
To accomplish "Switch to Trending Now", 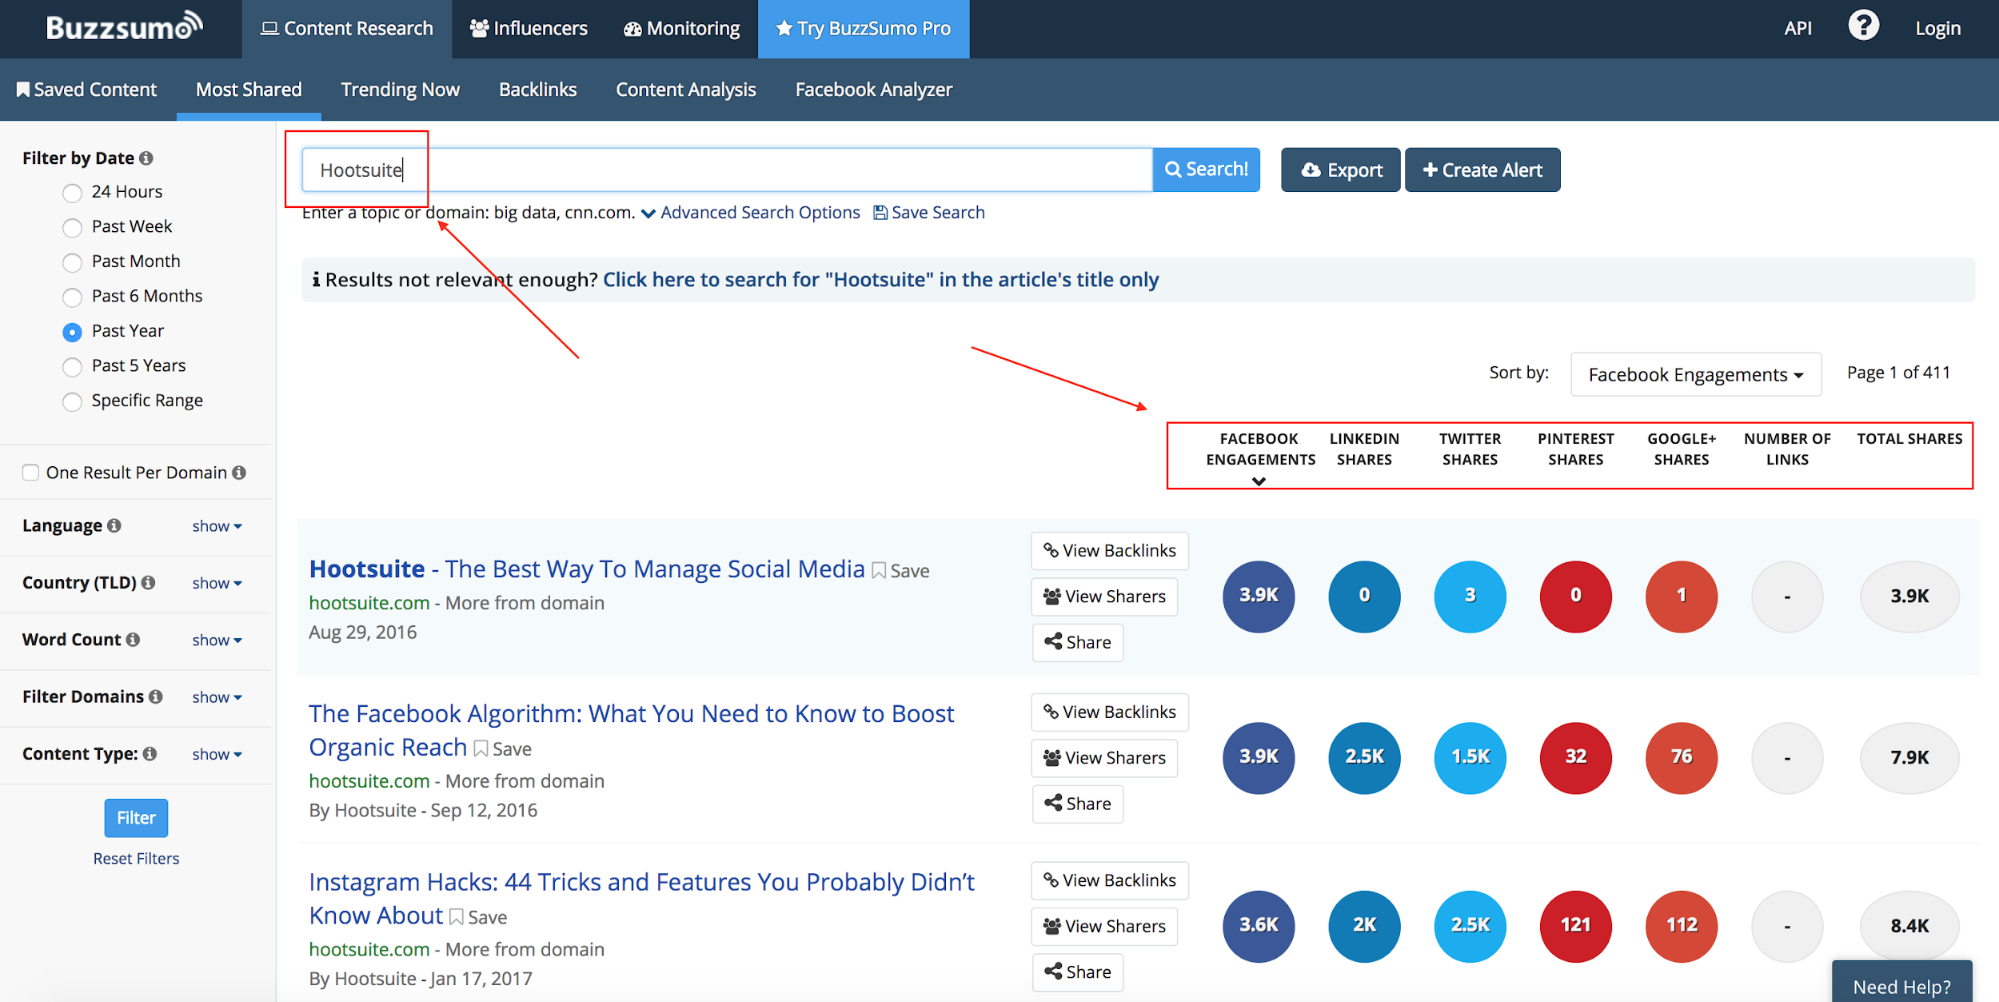I will point(400,90).
